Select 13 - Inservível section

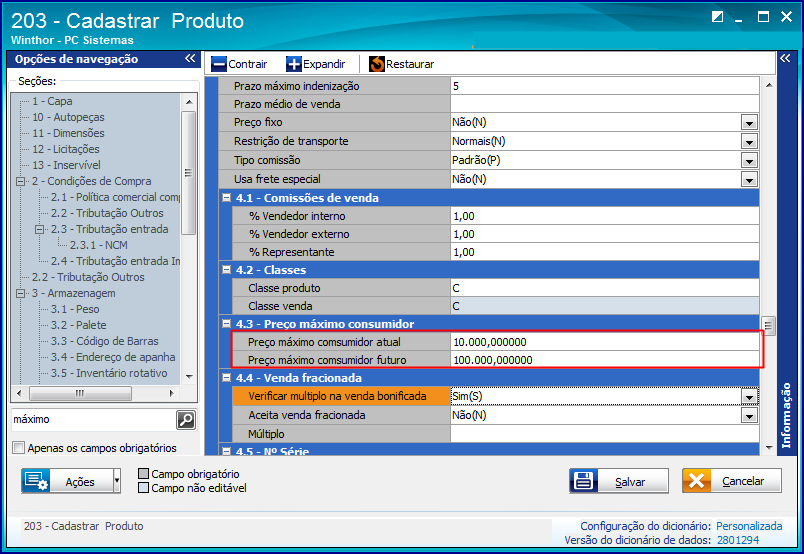coord(66,165)
